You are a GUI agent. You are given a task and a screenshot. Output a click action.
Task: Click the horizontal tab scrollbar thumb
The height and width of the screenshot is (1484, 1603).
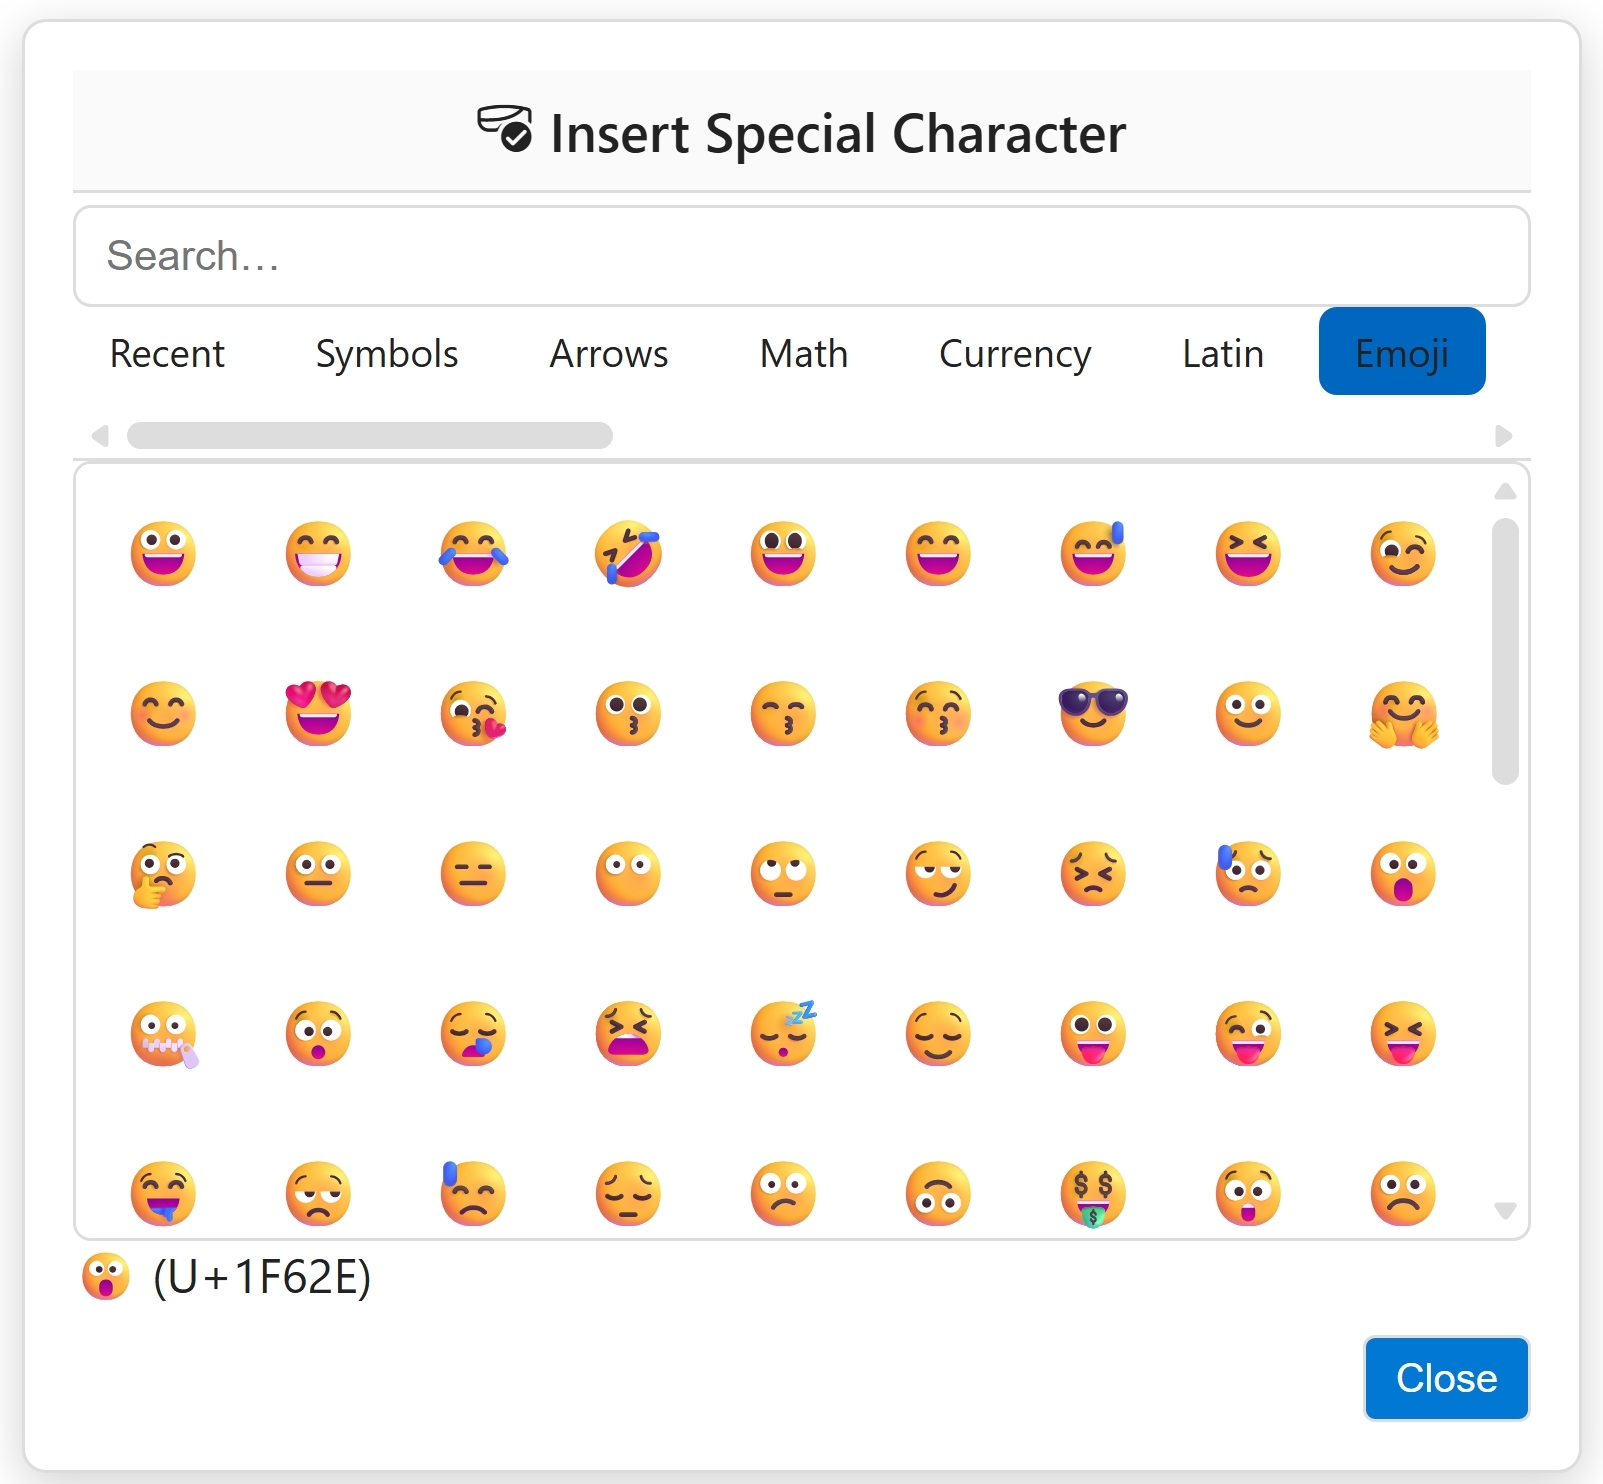(x=369, y=436)
